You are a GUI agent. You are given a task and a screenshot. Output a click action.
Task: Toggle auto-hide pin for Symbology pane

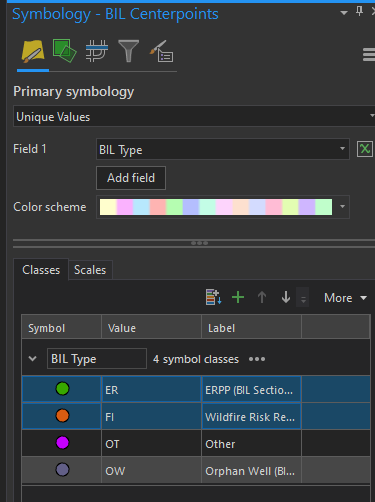point(359,11)
